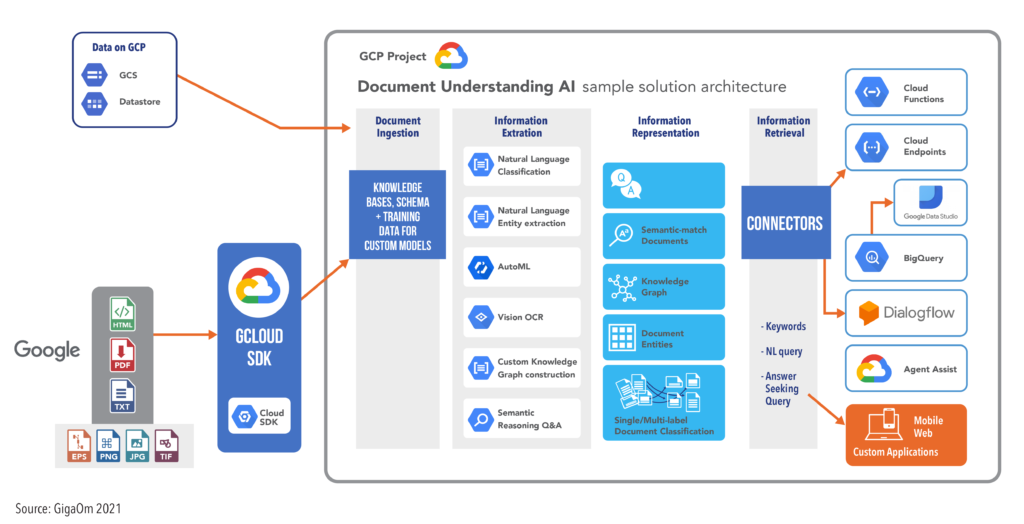Click the AutoML icon
This screenshot has width=1024, height=524.
coord(481,267)
